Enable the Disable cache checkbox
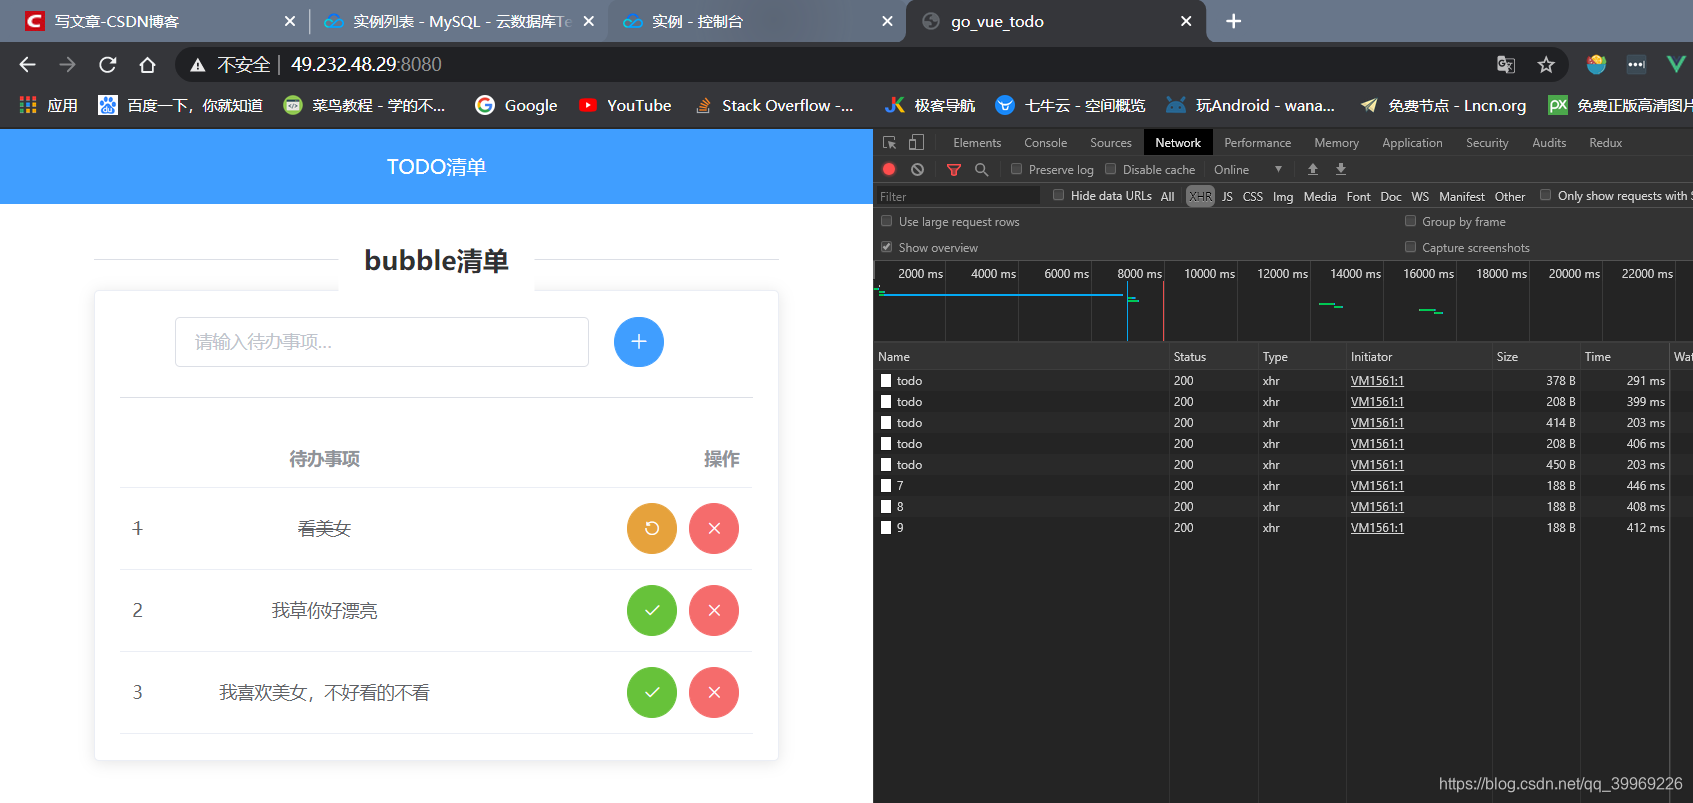Image resolution: width=1693 pixels, height=803 pixels. pyautogui.click(x=1110, y=169)
